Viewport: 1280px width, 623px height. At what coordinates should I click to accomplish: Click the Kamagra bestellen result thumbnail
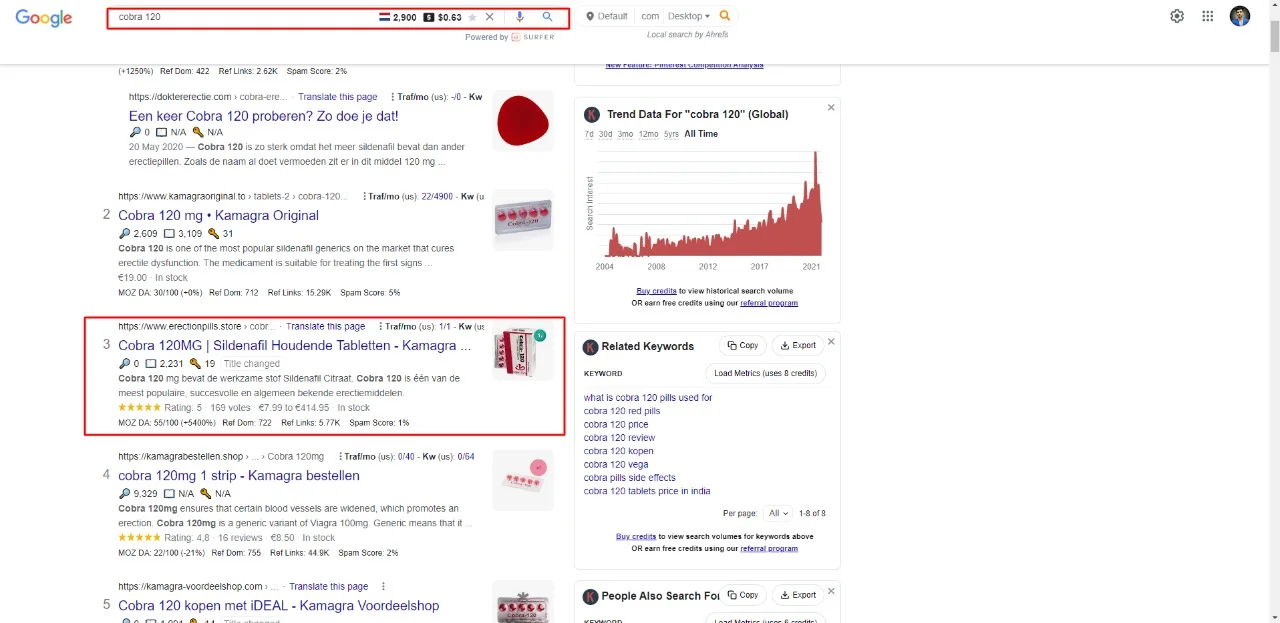[523, 480]
